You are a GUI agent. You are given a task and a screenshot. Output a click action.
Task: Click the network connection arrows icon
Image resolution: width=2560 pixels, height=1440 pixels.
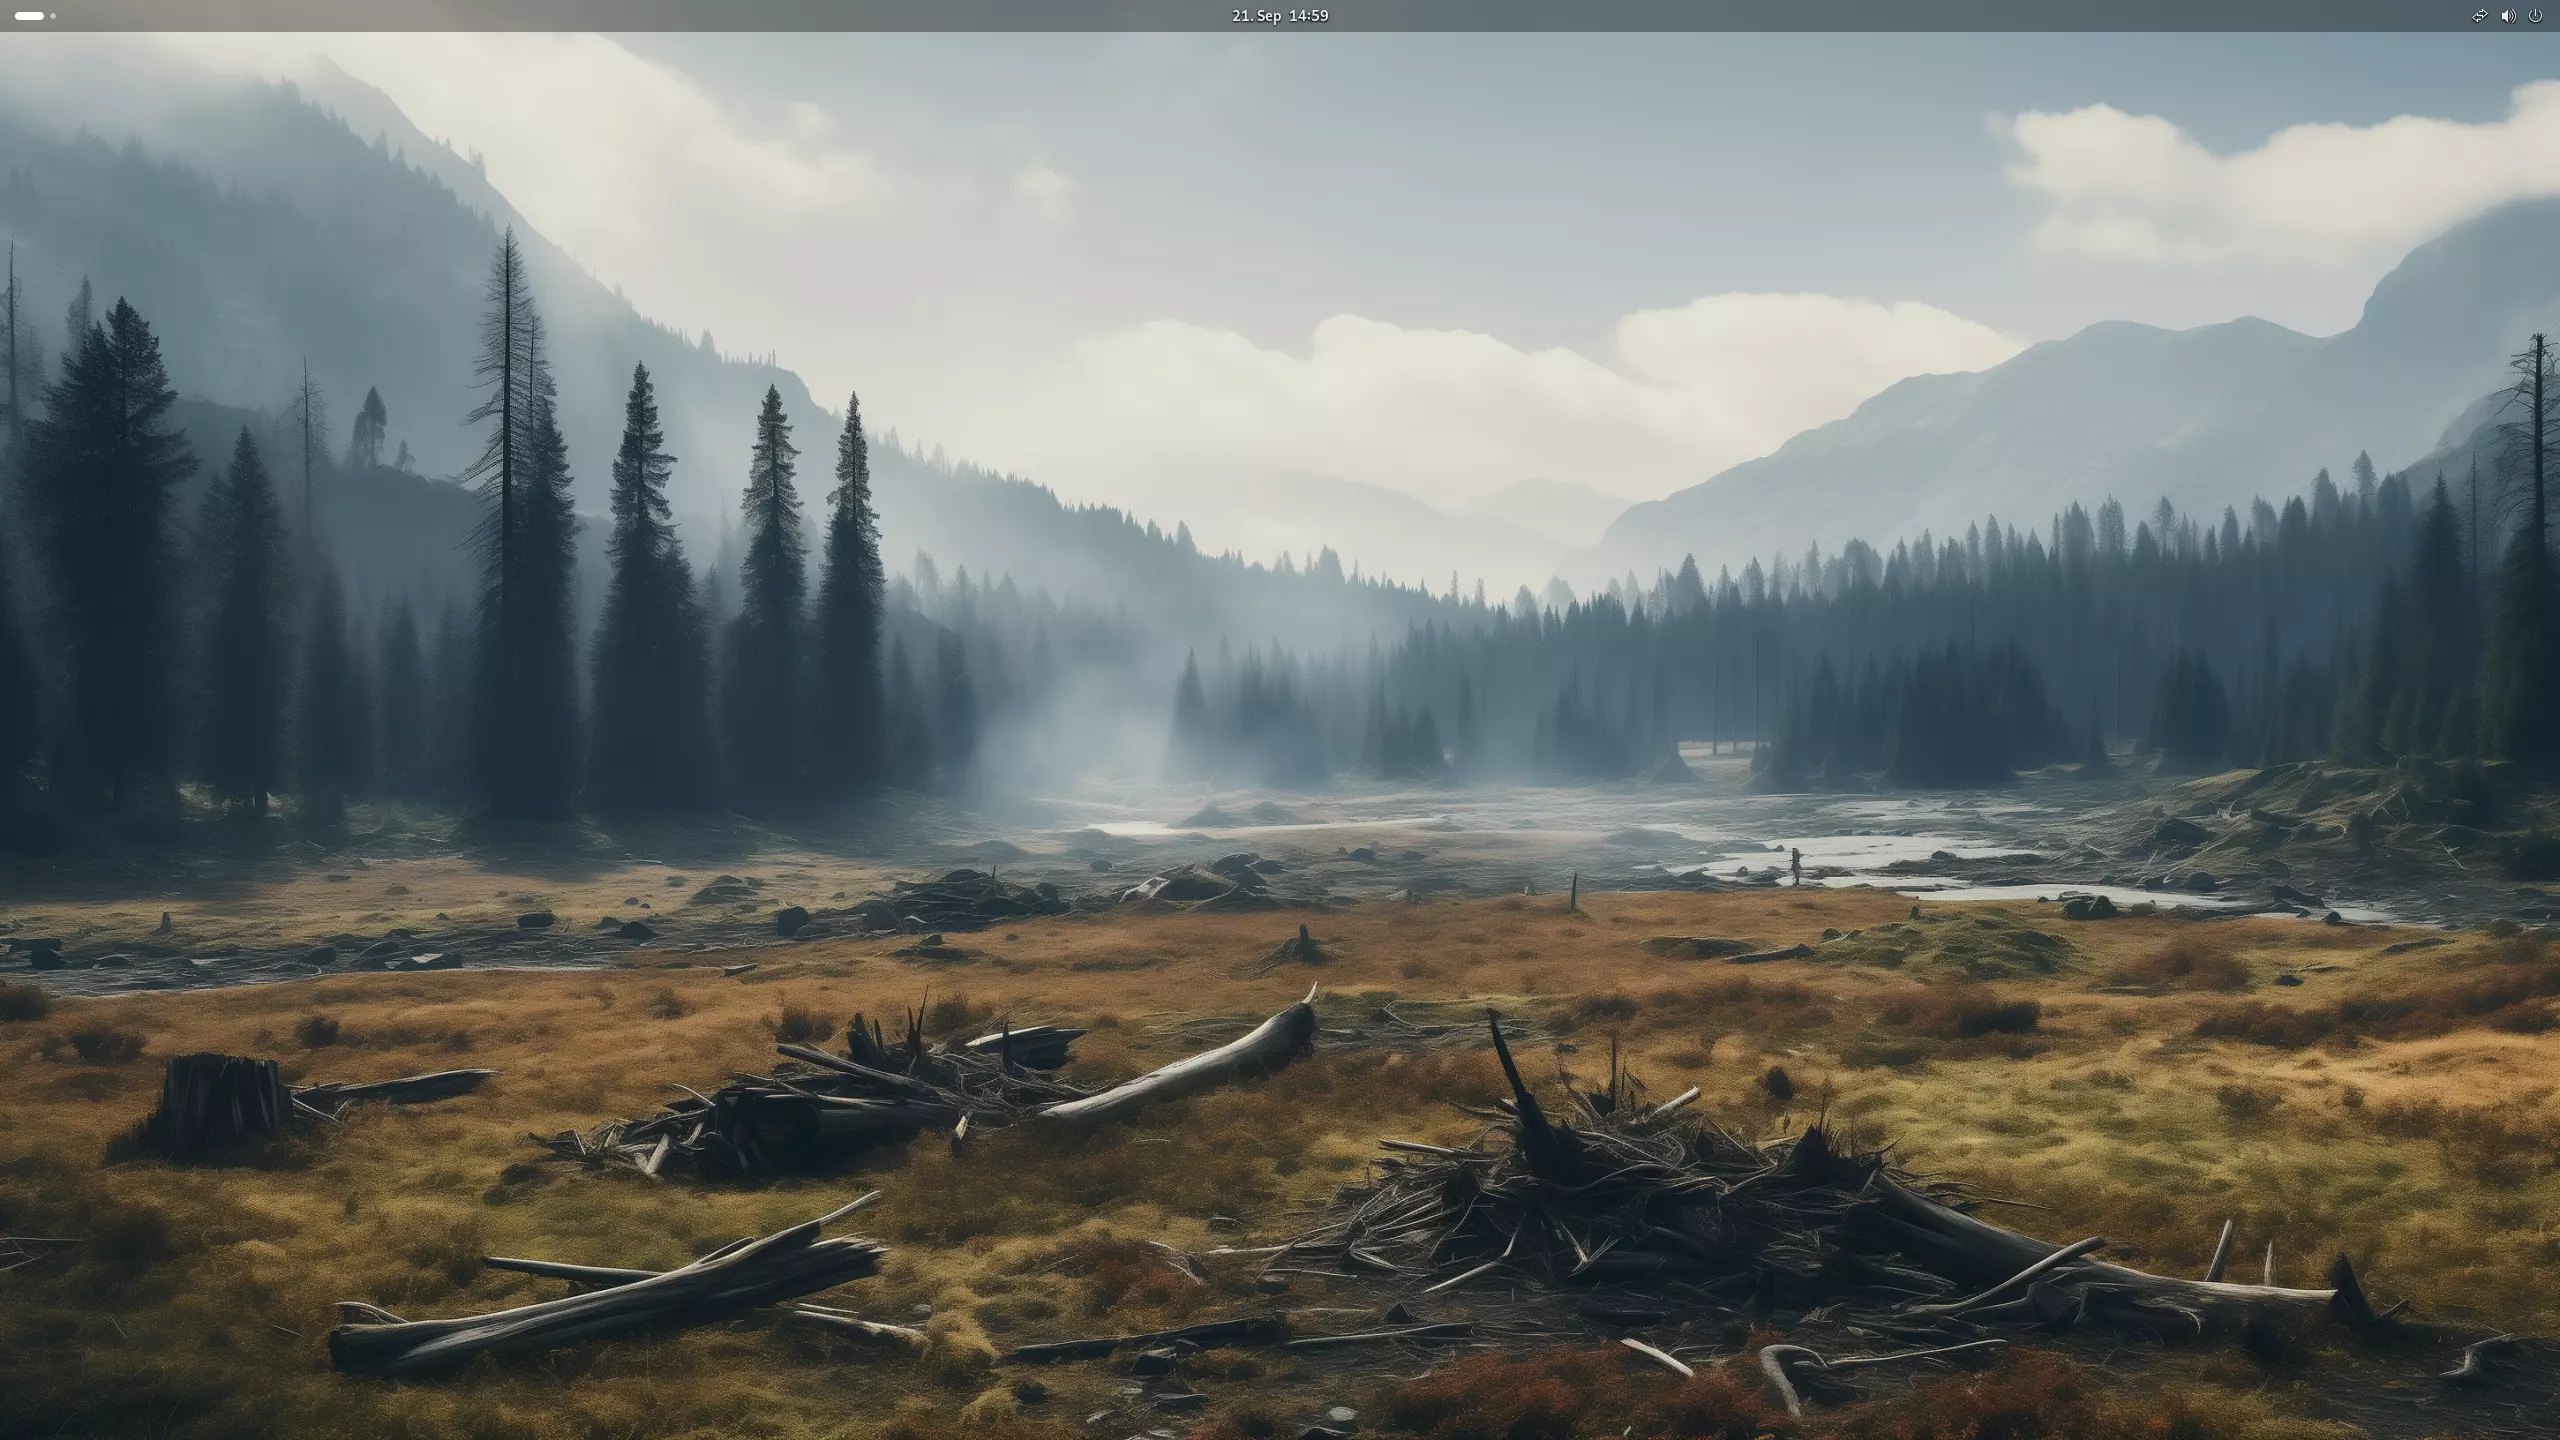pyautogui.click(x=2480, y=16)
